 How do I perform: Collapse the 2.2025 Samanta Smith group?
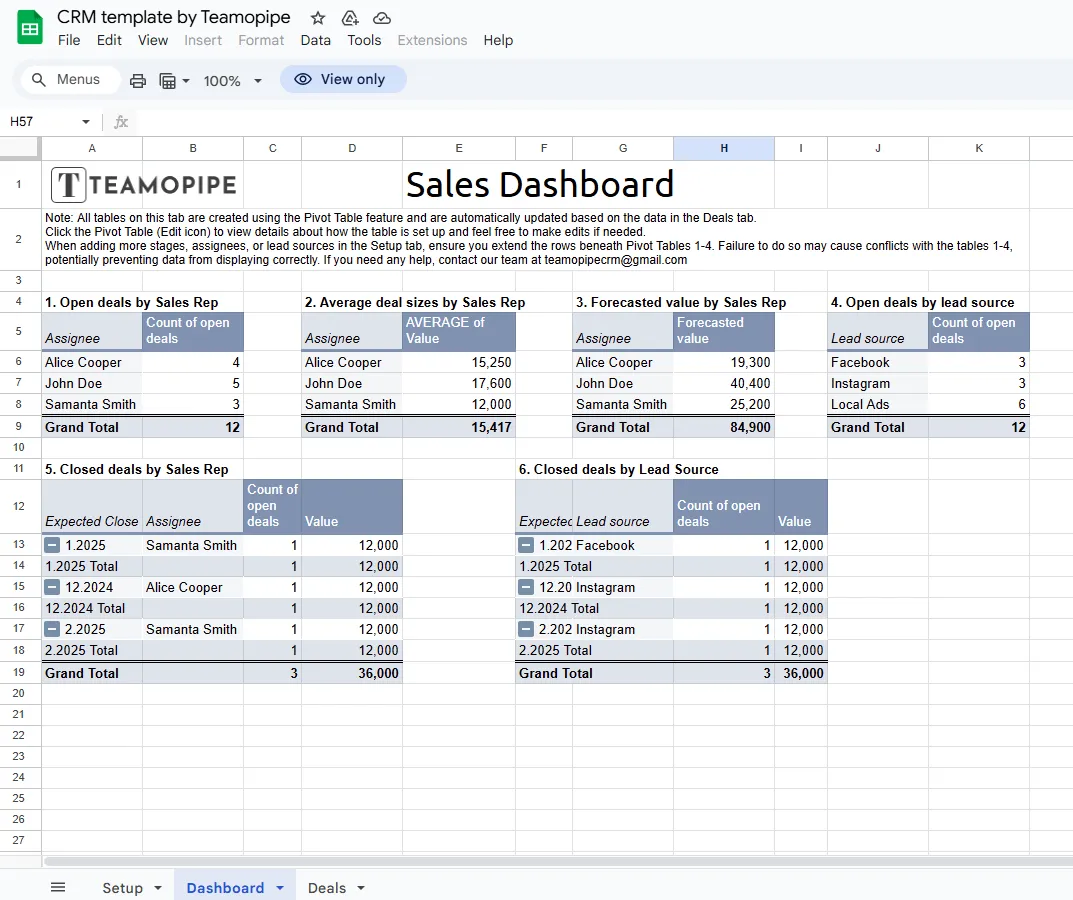52,629
